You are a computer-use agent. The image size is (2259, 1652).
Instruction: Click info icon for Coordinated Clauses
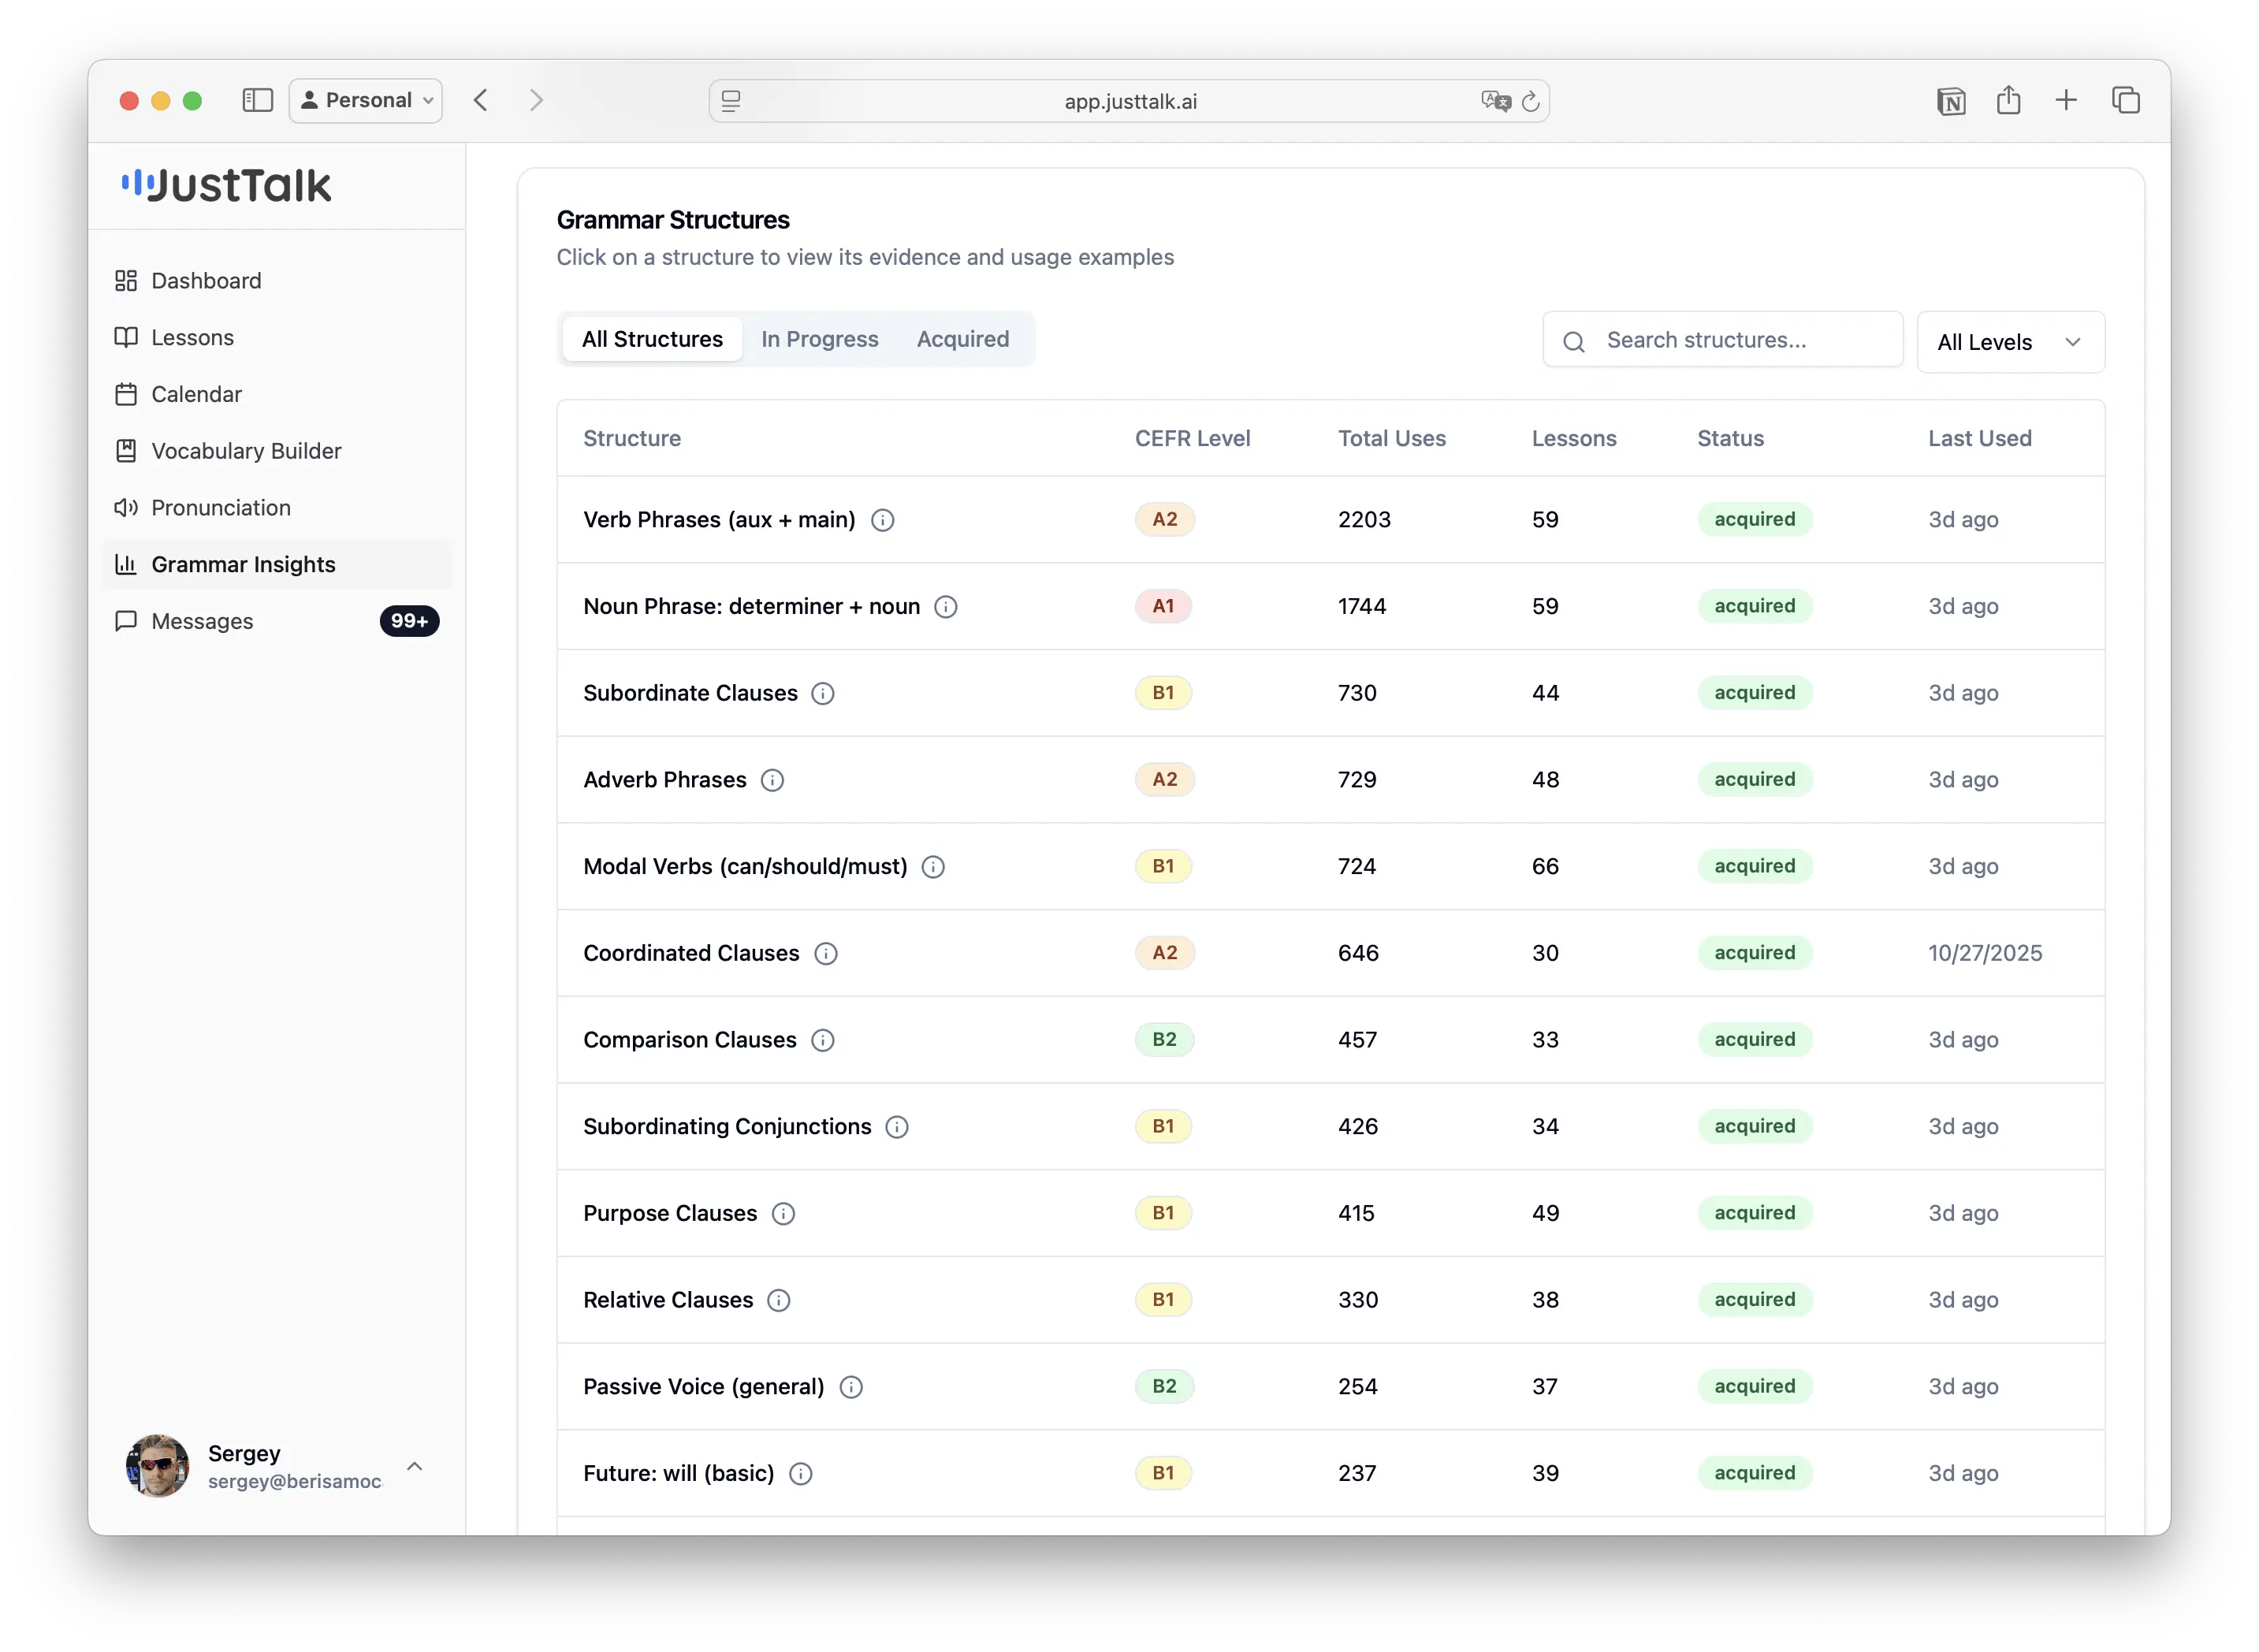(825, 954)
